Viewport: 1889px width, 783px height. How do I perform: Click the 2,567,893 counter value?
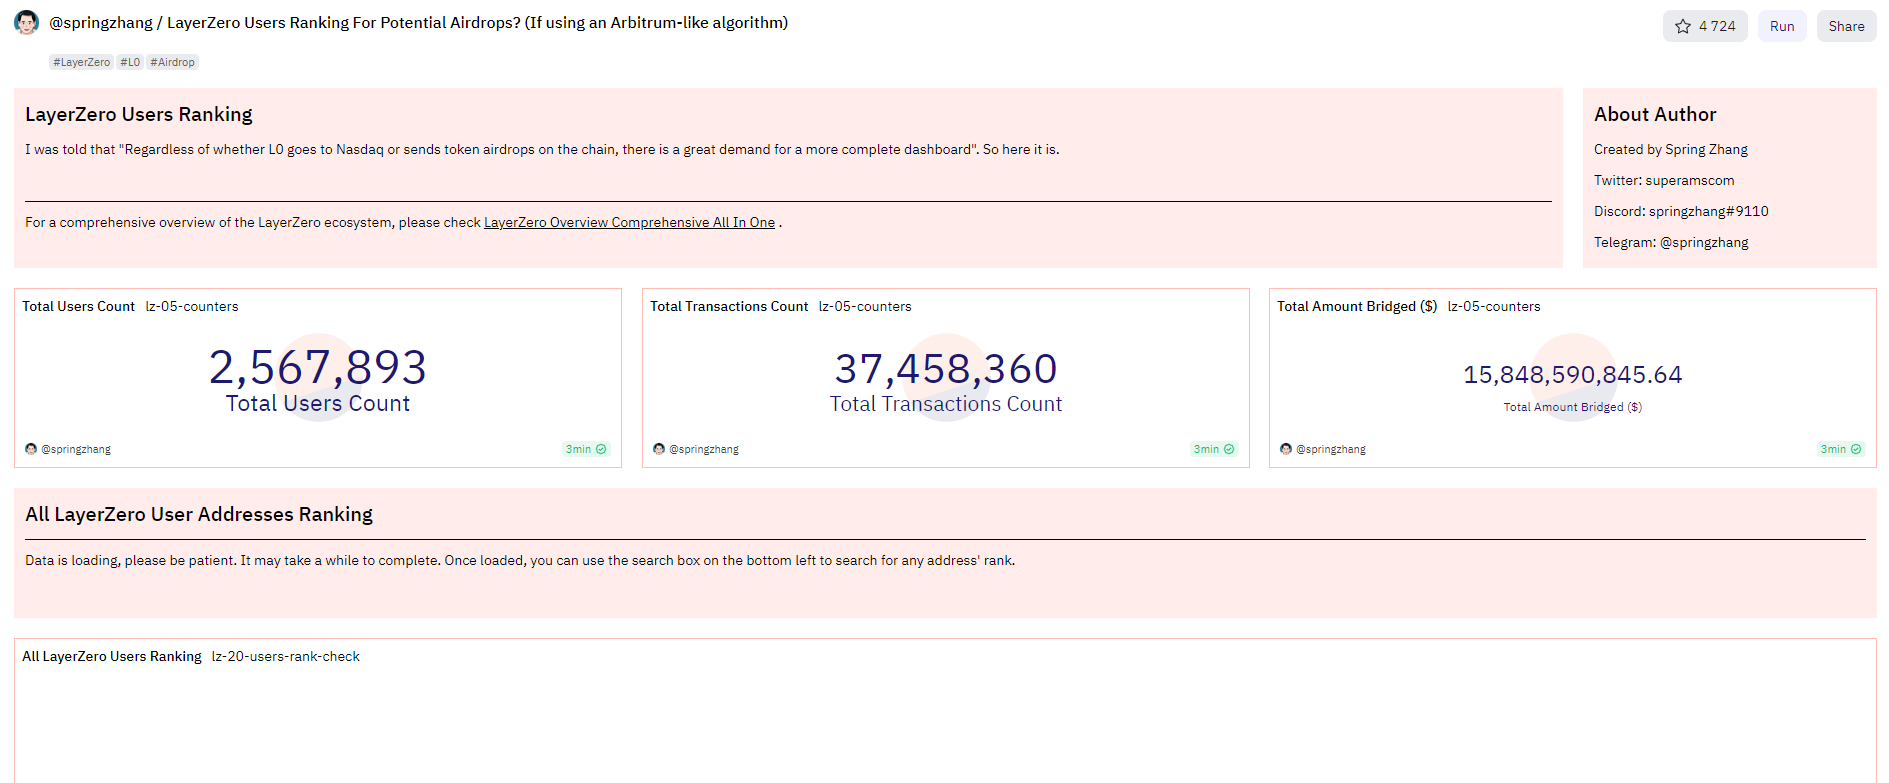[318, 367]
